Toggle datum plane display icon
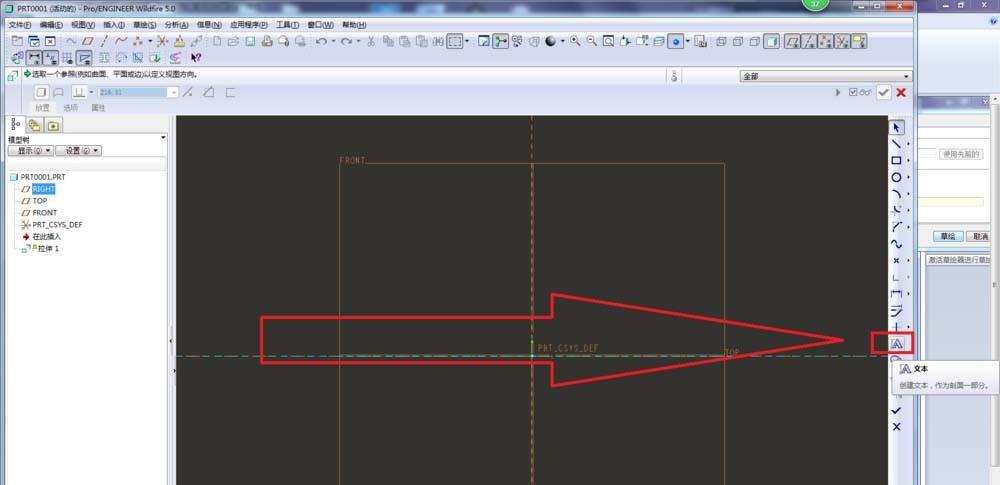This screenshot has height=485, width=1000. [788, 42]
